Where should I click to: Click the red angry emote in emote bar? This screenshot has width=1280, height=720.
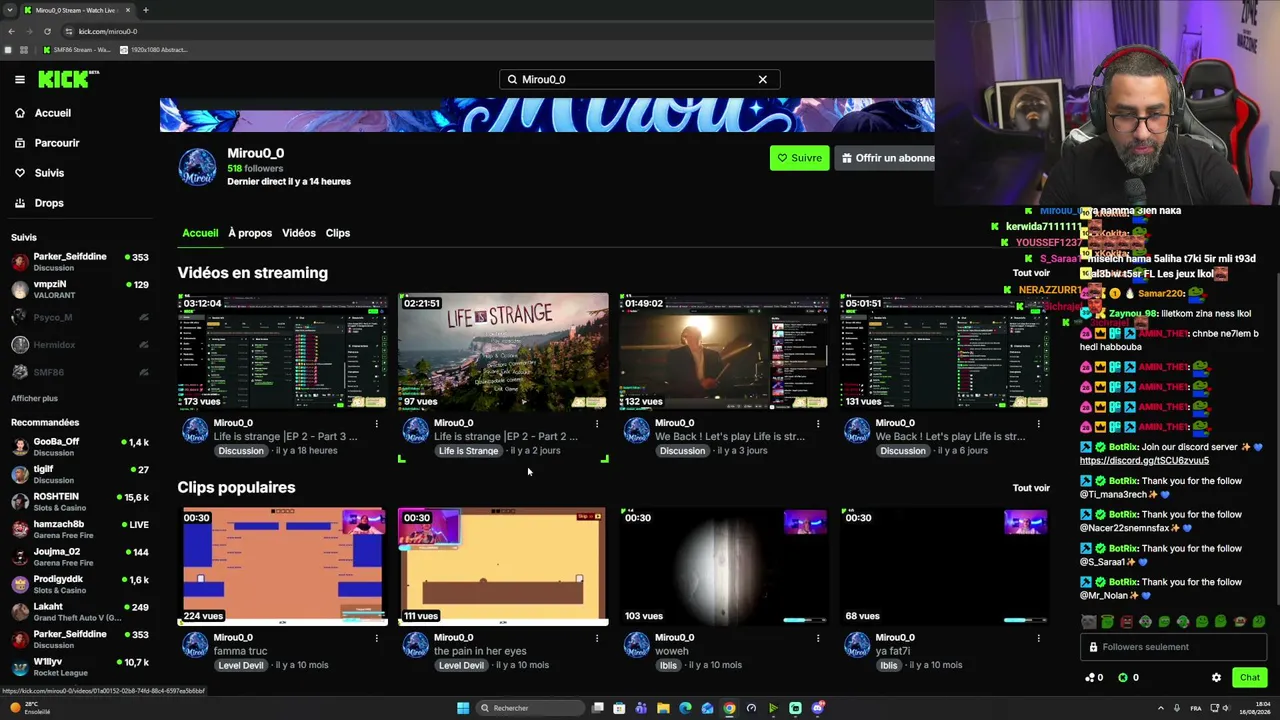point(1127,622)
